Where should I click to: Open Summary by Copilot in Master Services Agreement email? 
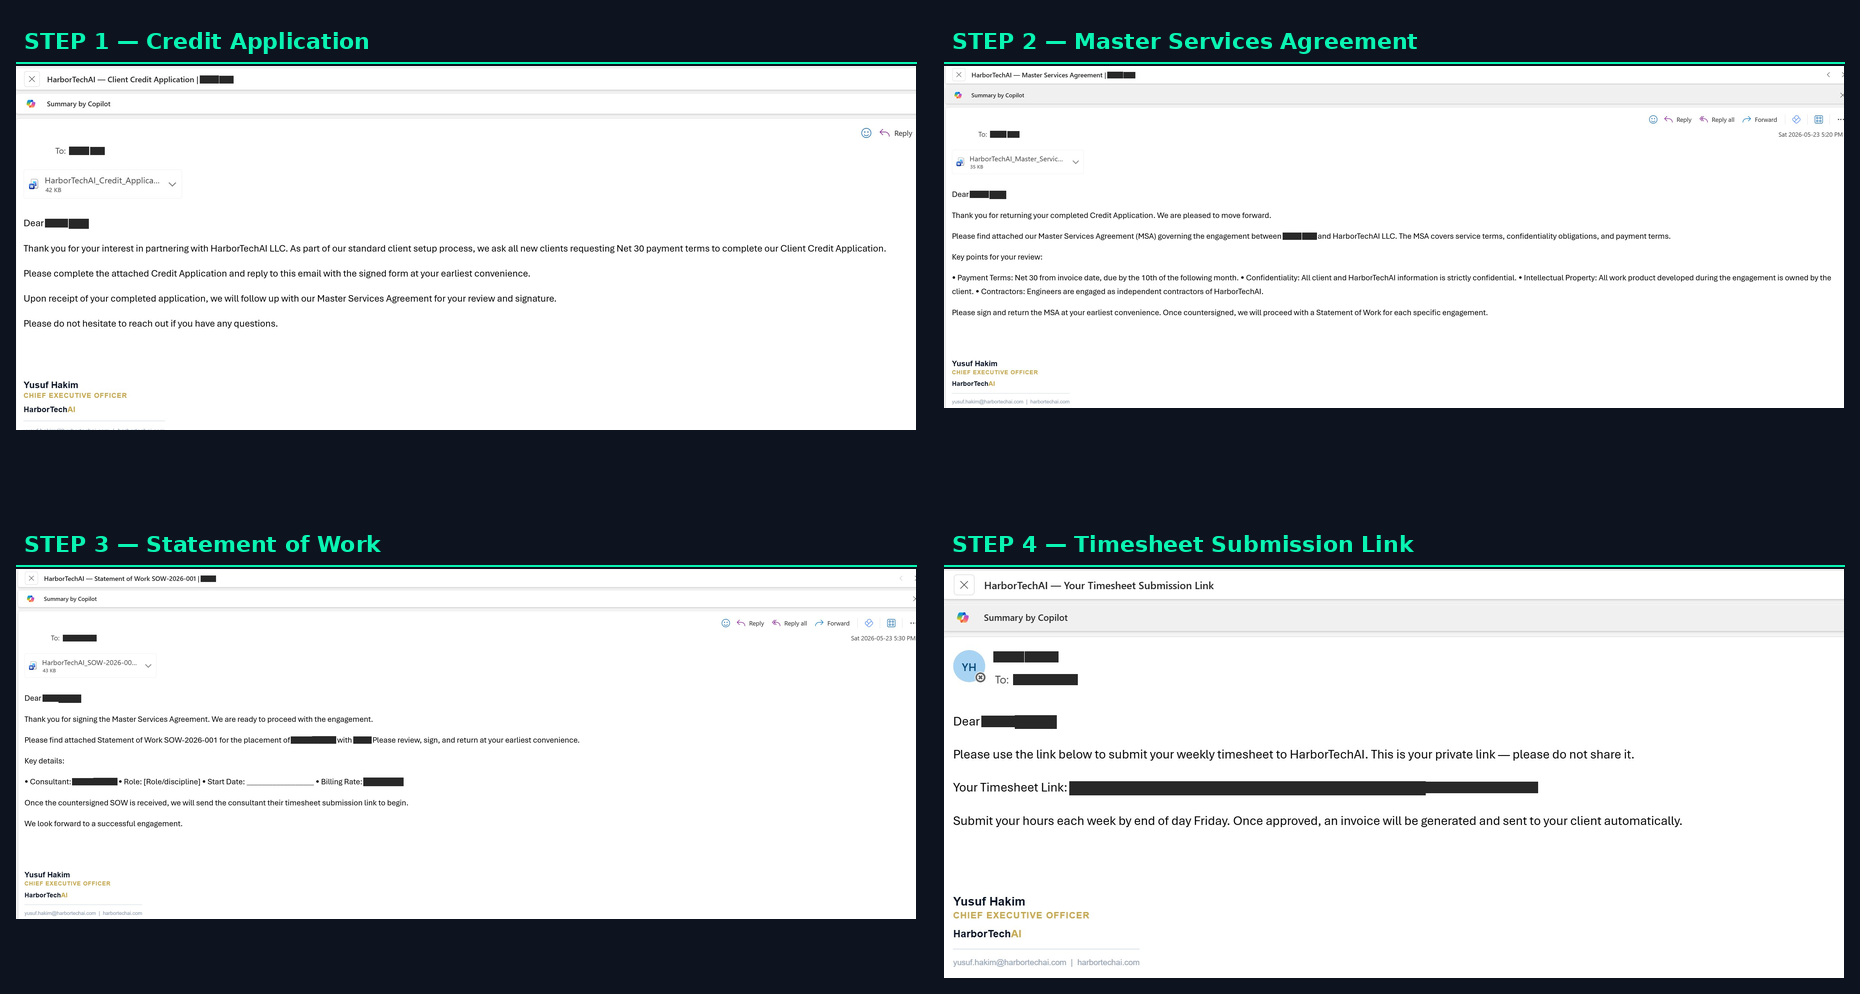coord(997,95)
